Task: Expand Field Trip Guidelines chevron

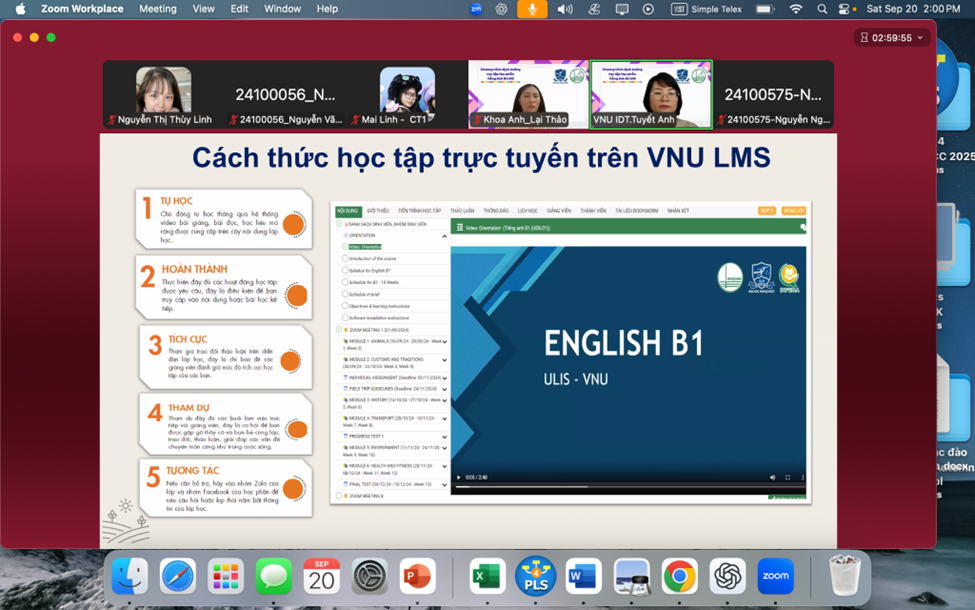Action: 444,389
